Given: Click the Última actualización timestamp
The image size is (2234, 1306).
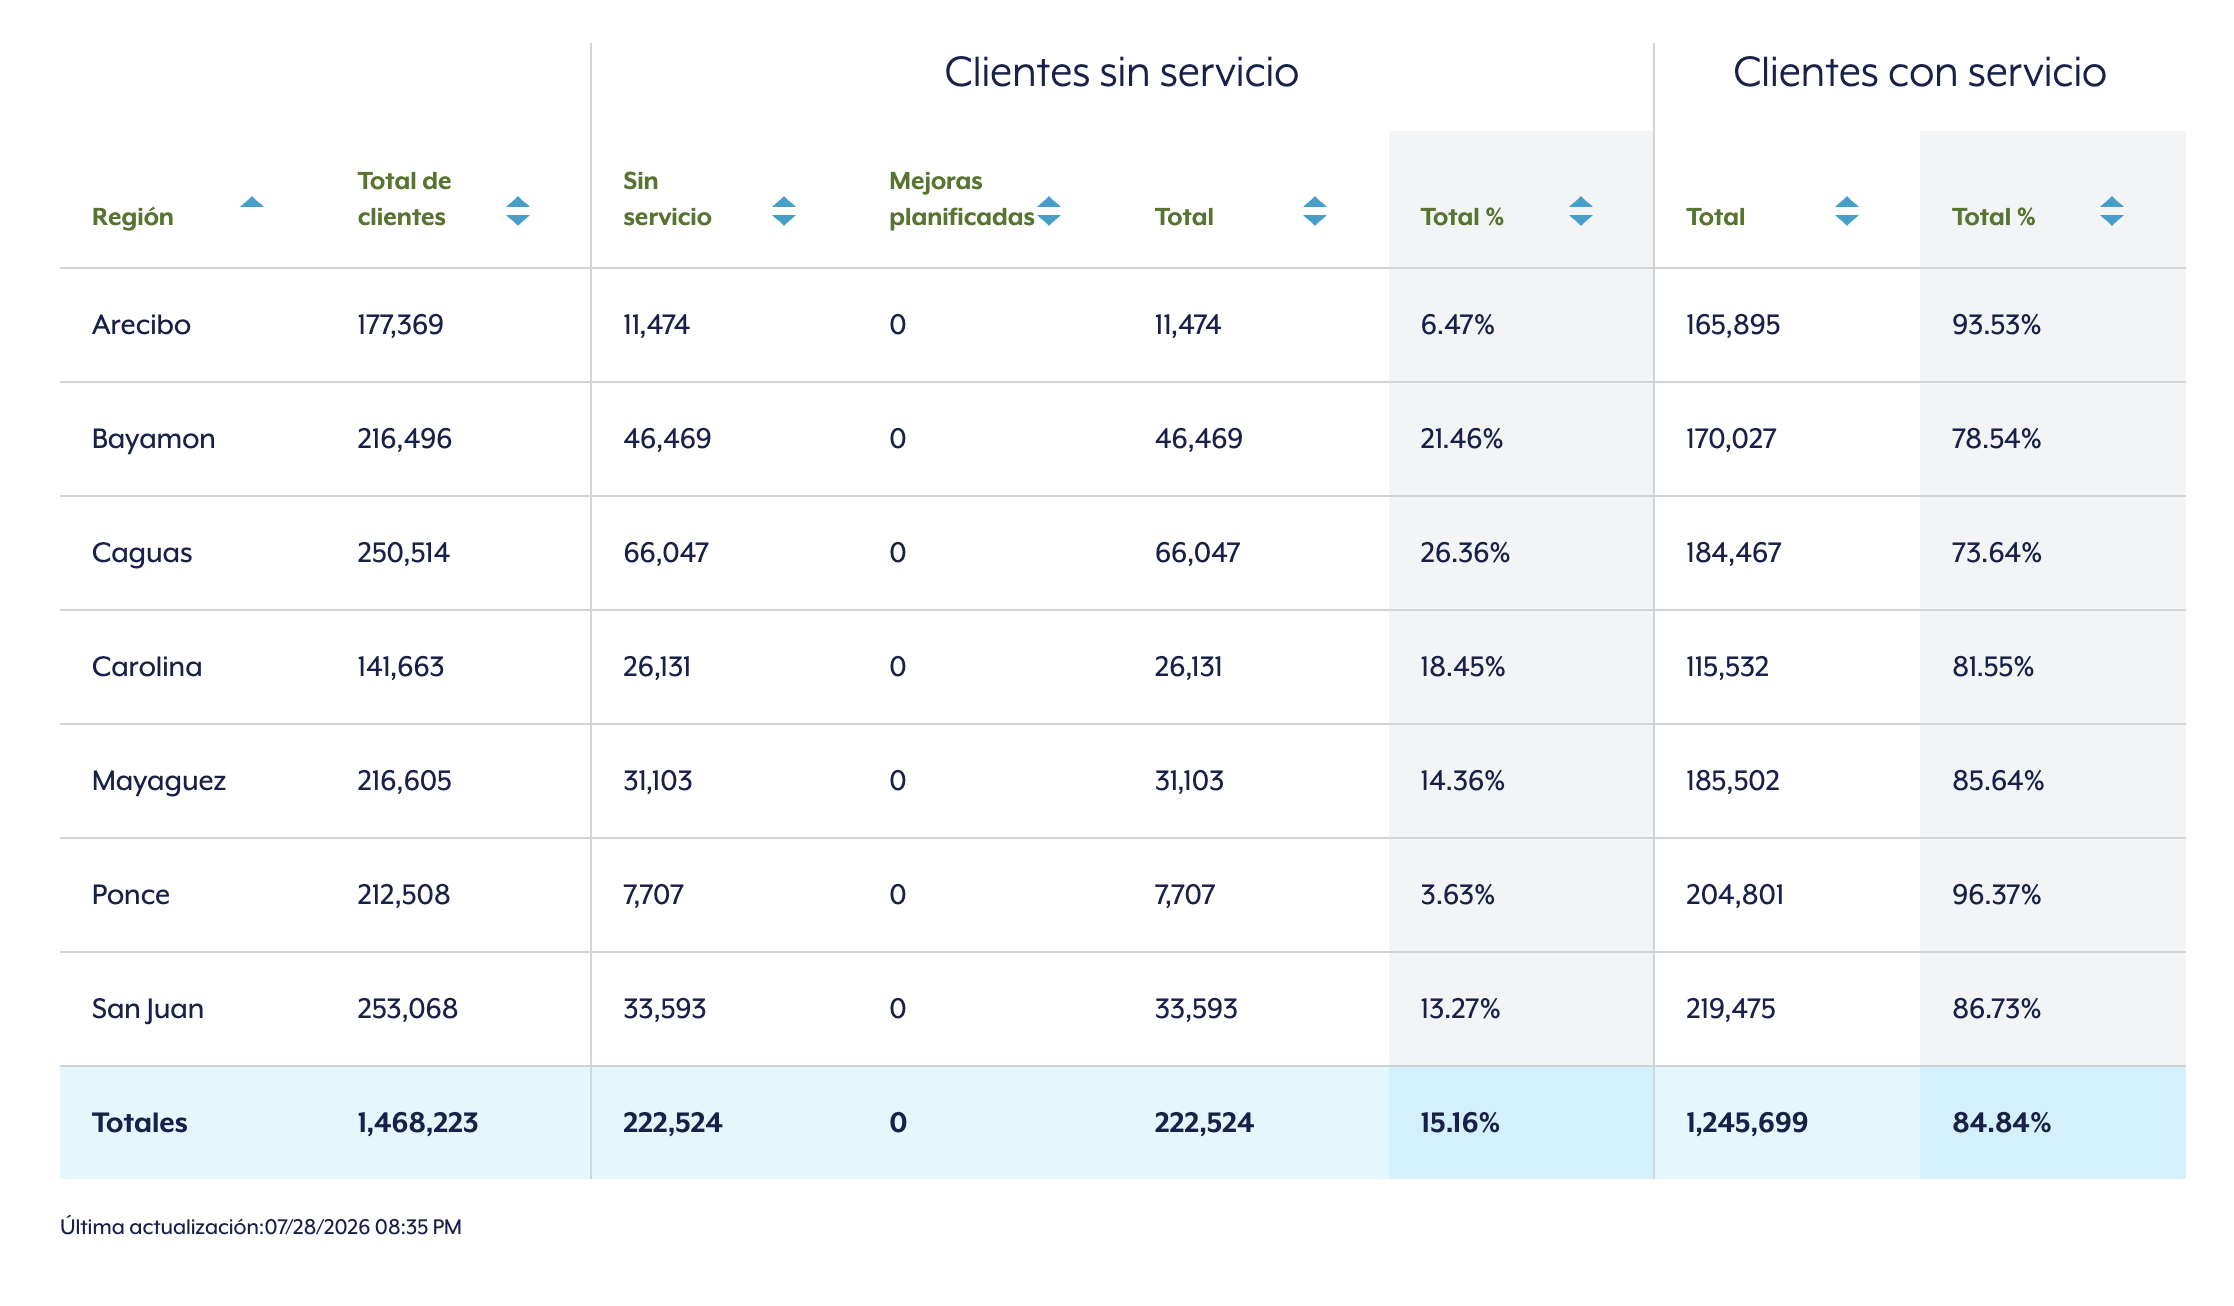Looking at the screenshot, I should tap(261, 1227).
